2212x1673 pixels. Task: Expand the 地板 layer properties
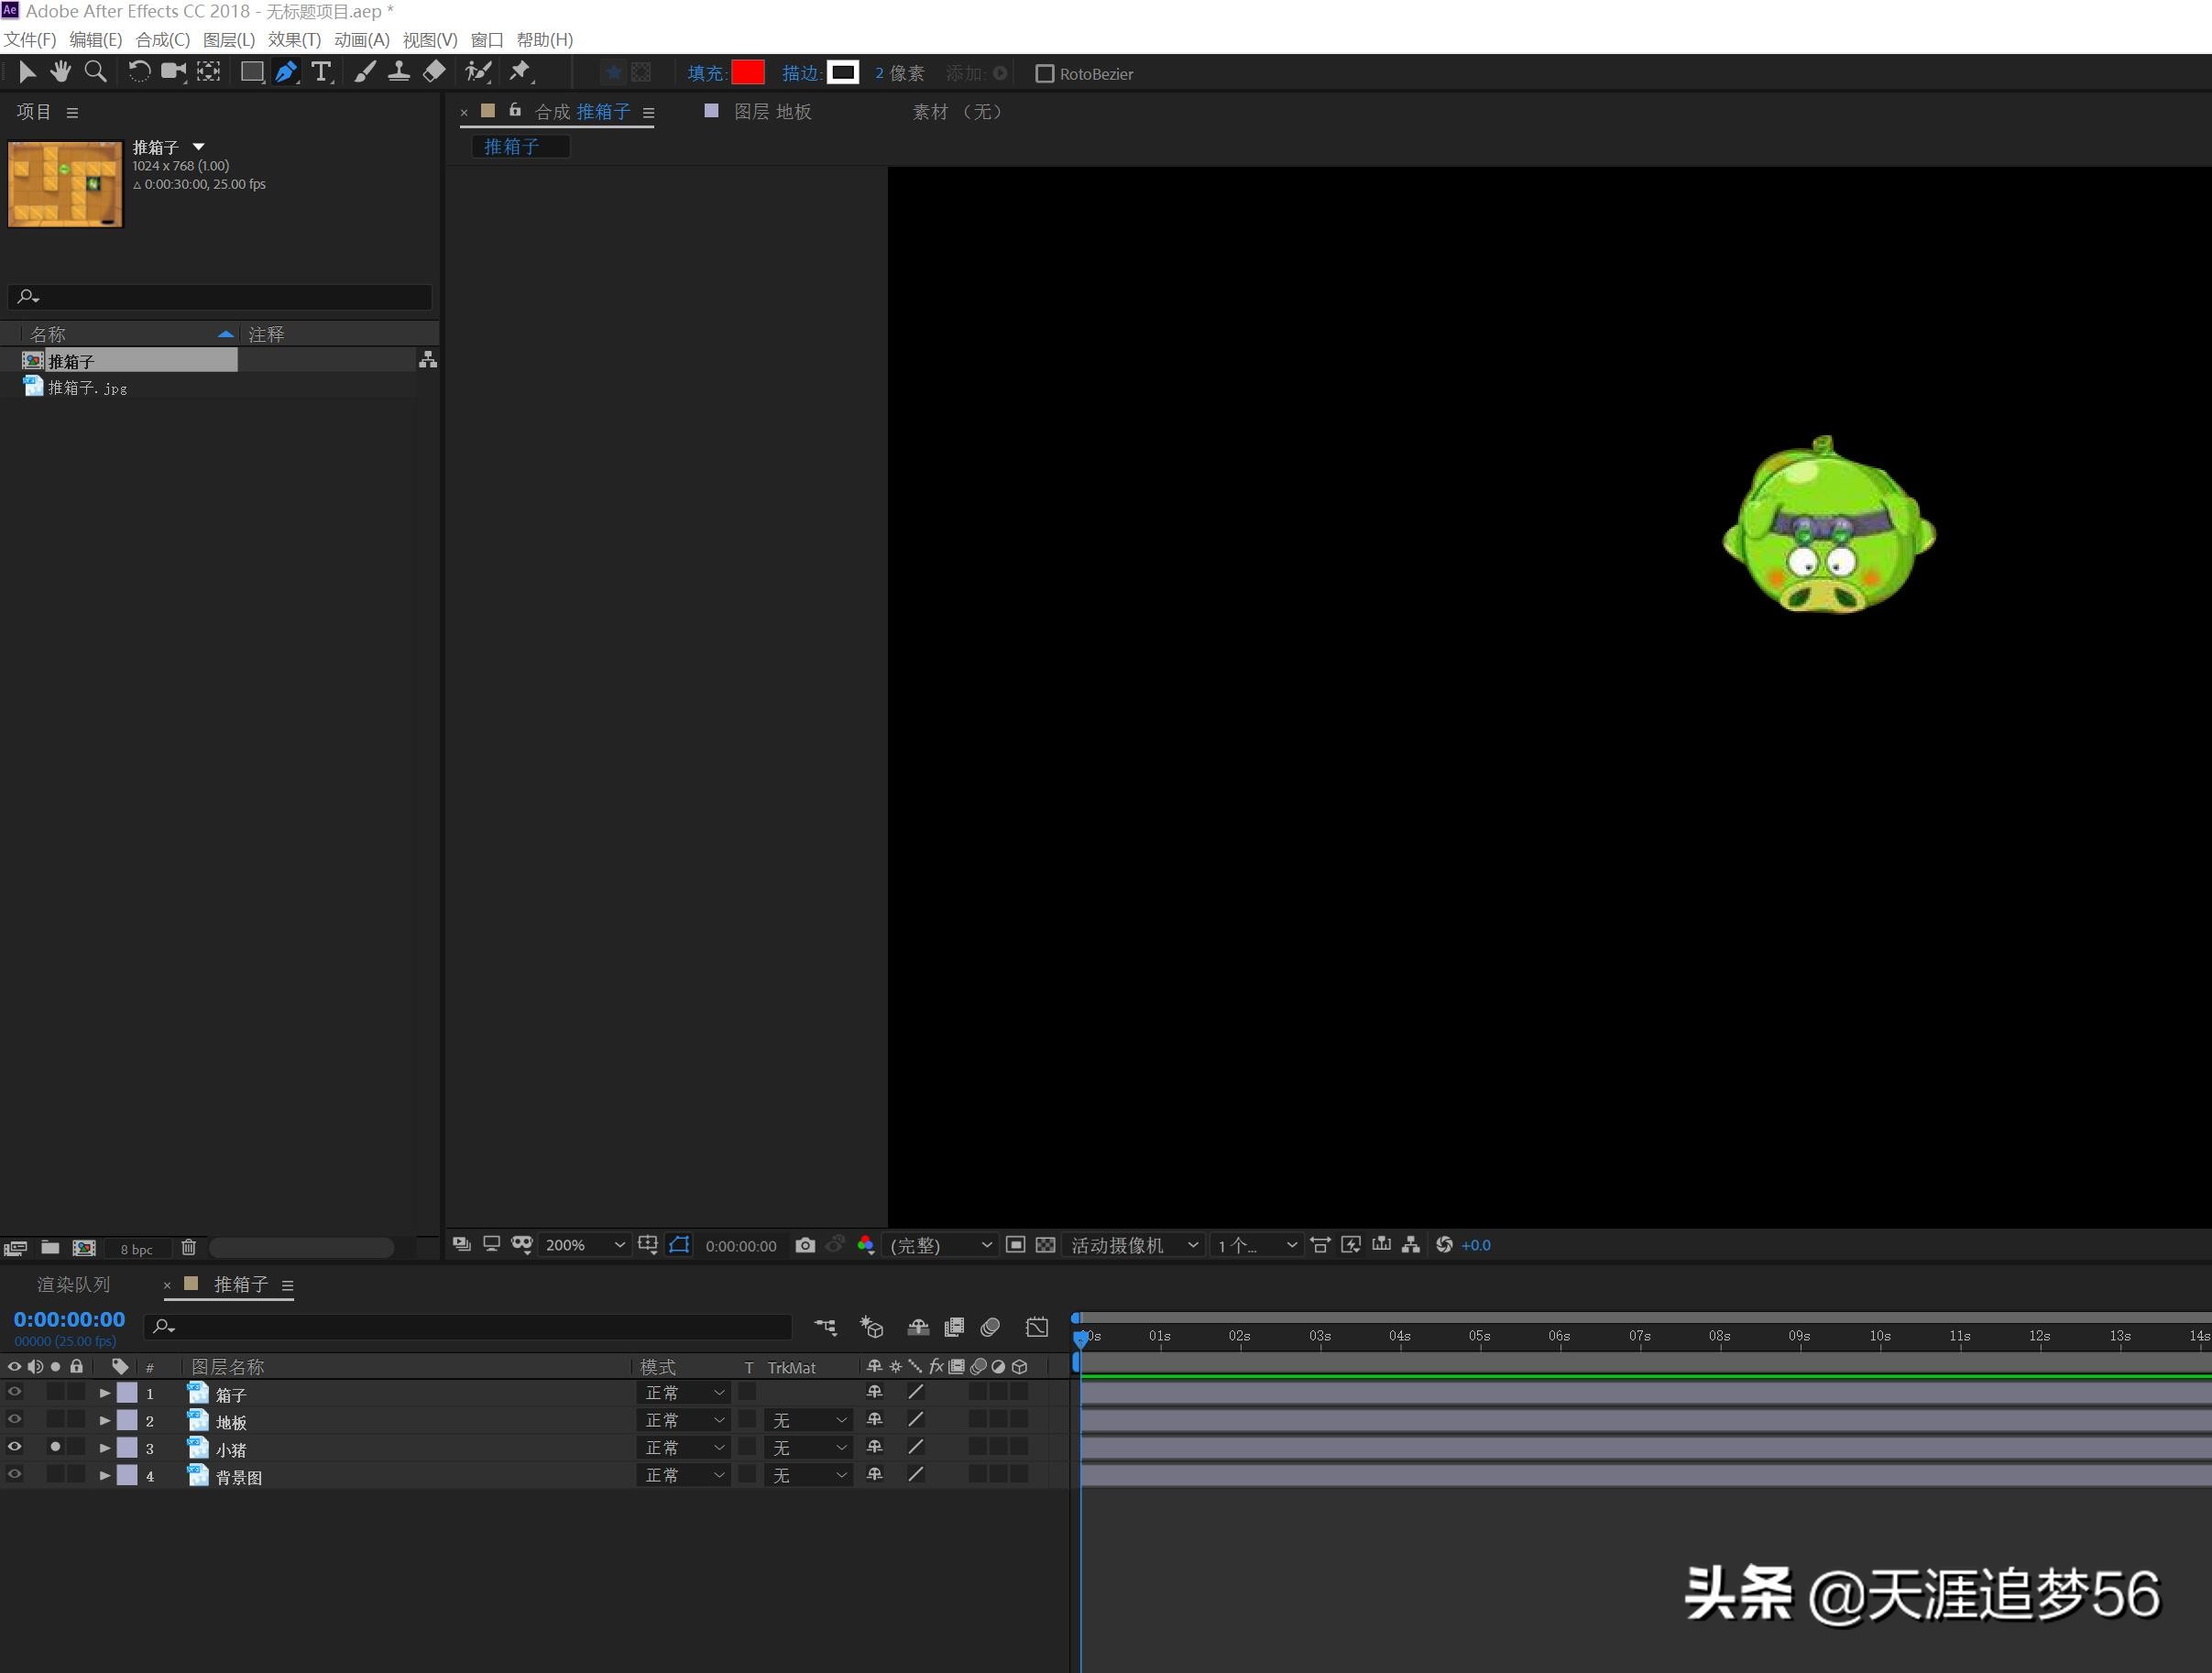pyautogui.click(x=105, y=1420)
